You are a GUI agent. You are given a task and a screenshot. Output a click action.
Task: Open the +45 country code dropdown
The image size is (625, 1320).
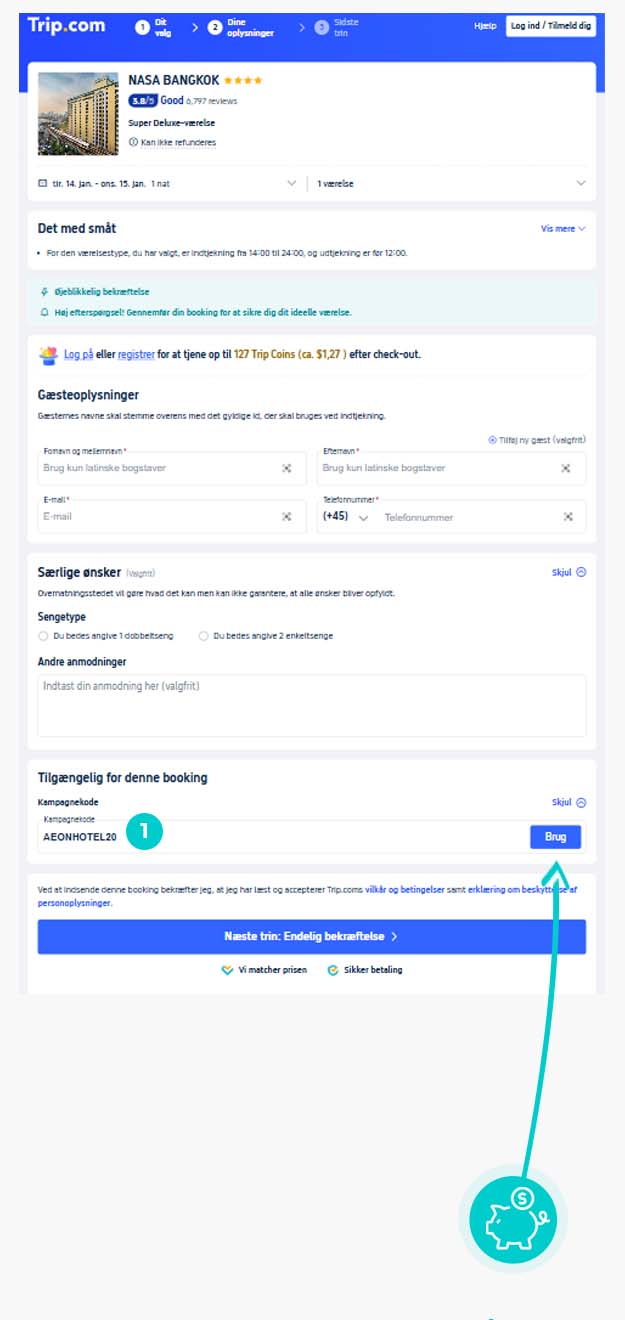pyautogui.click(x=346, y=517)
